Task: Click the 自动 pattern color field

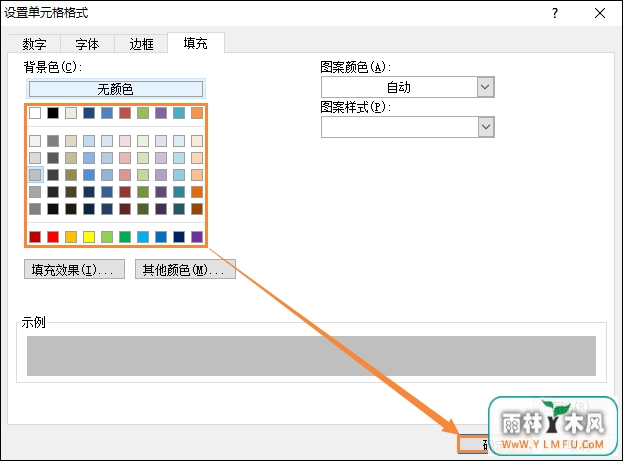Action: pos(399,87)
